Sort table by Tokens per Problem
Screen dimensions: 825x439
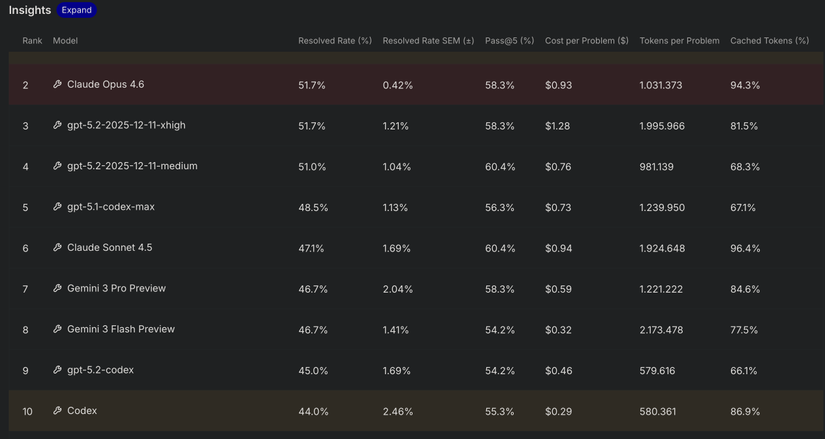coord(679,41)
